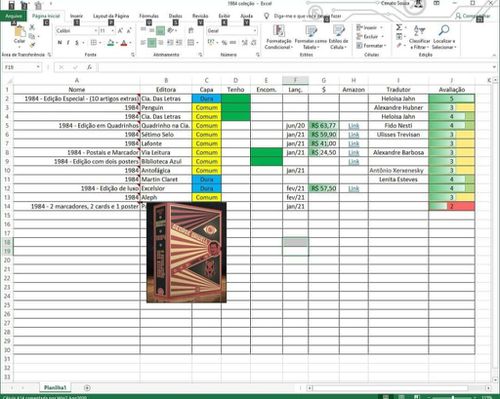Select the Planilha1 sheet tab
Screen dimensions: 500x399
point(55,387)
